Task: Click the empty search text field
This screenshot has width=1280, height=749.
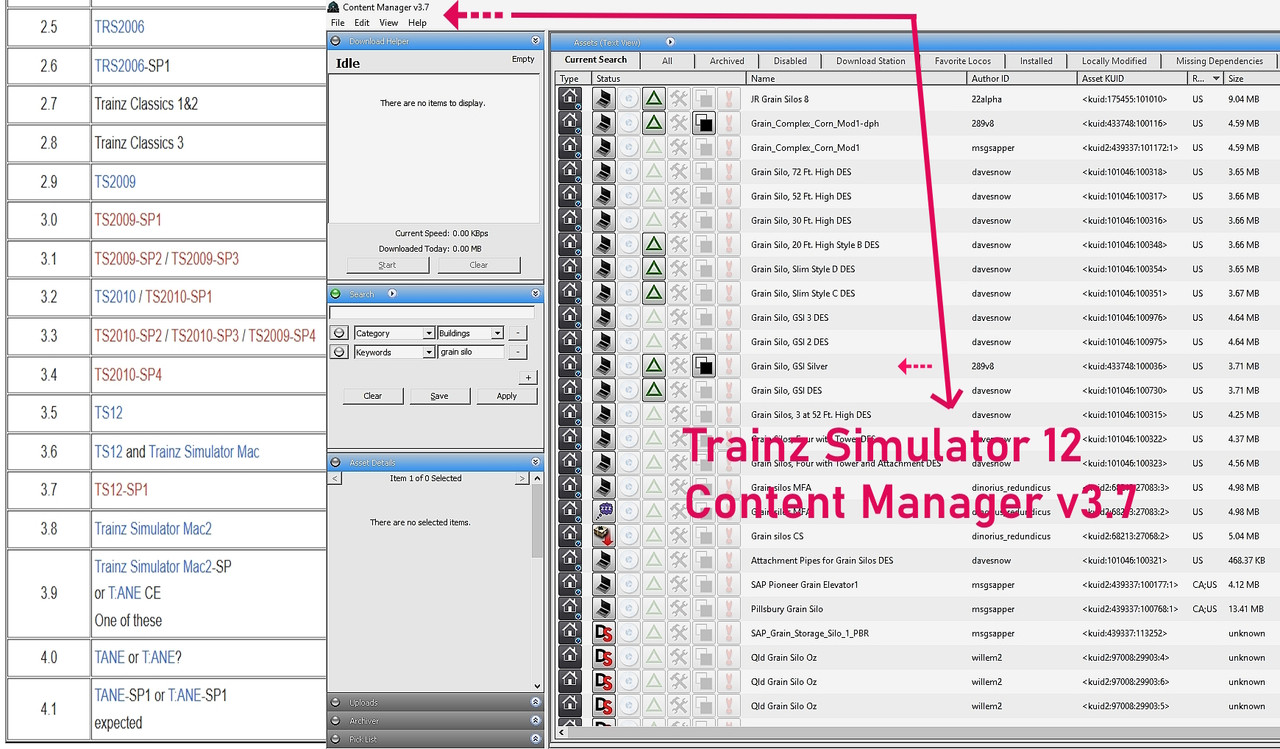Action: click(x=432, y=313)
